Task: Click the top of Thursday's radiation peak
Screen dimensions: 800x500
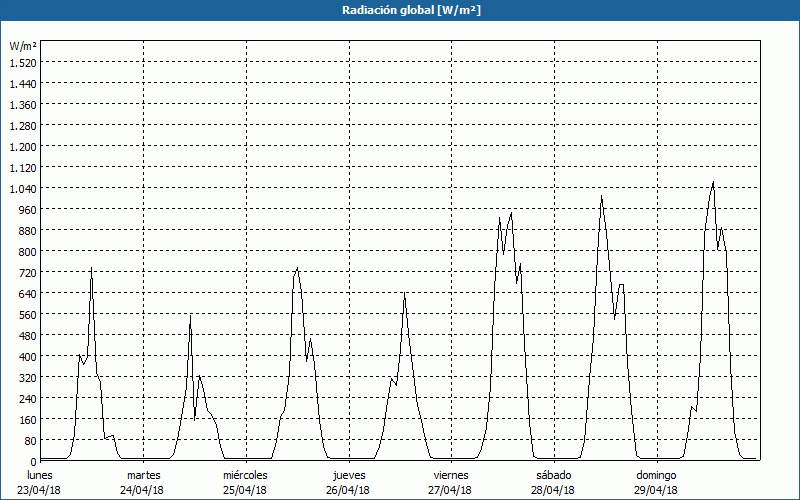Action: (x=404, y=293)
